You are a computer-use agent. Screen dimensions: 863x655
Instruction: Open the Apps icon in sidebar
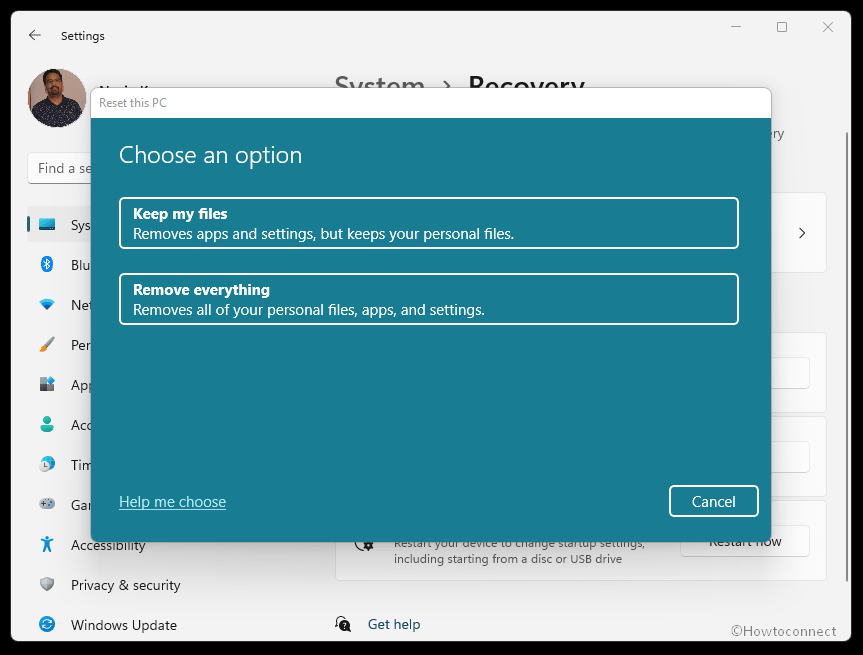click(47, 384)
